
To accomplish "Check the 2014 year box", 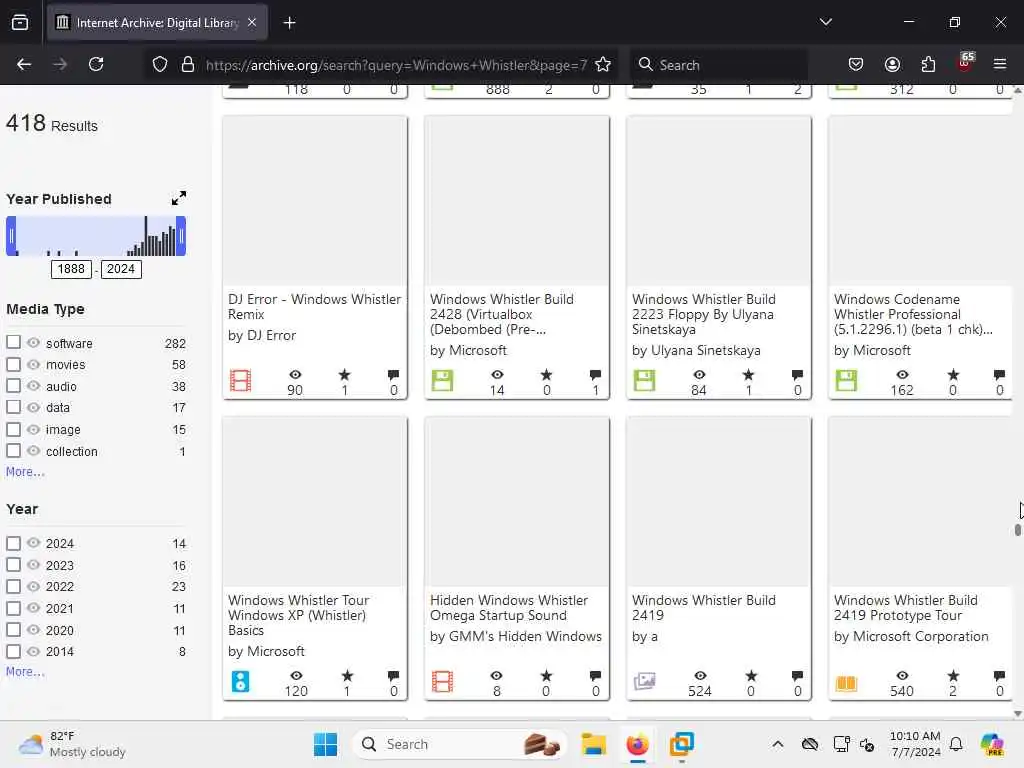I will [x=13, y=650].
